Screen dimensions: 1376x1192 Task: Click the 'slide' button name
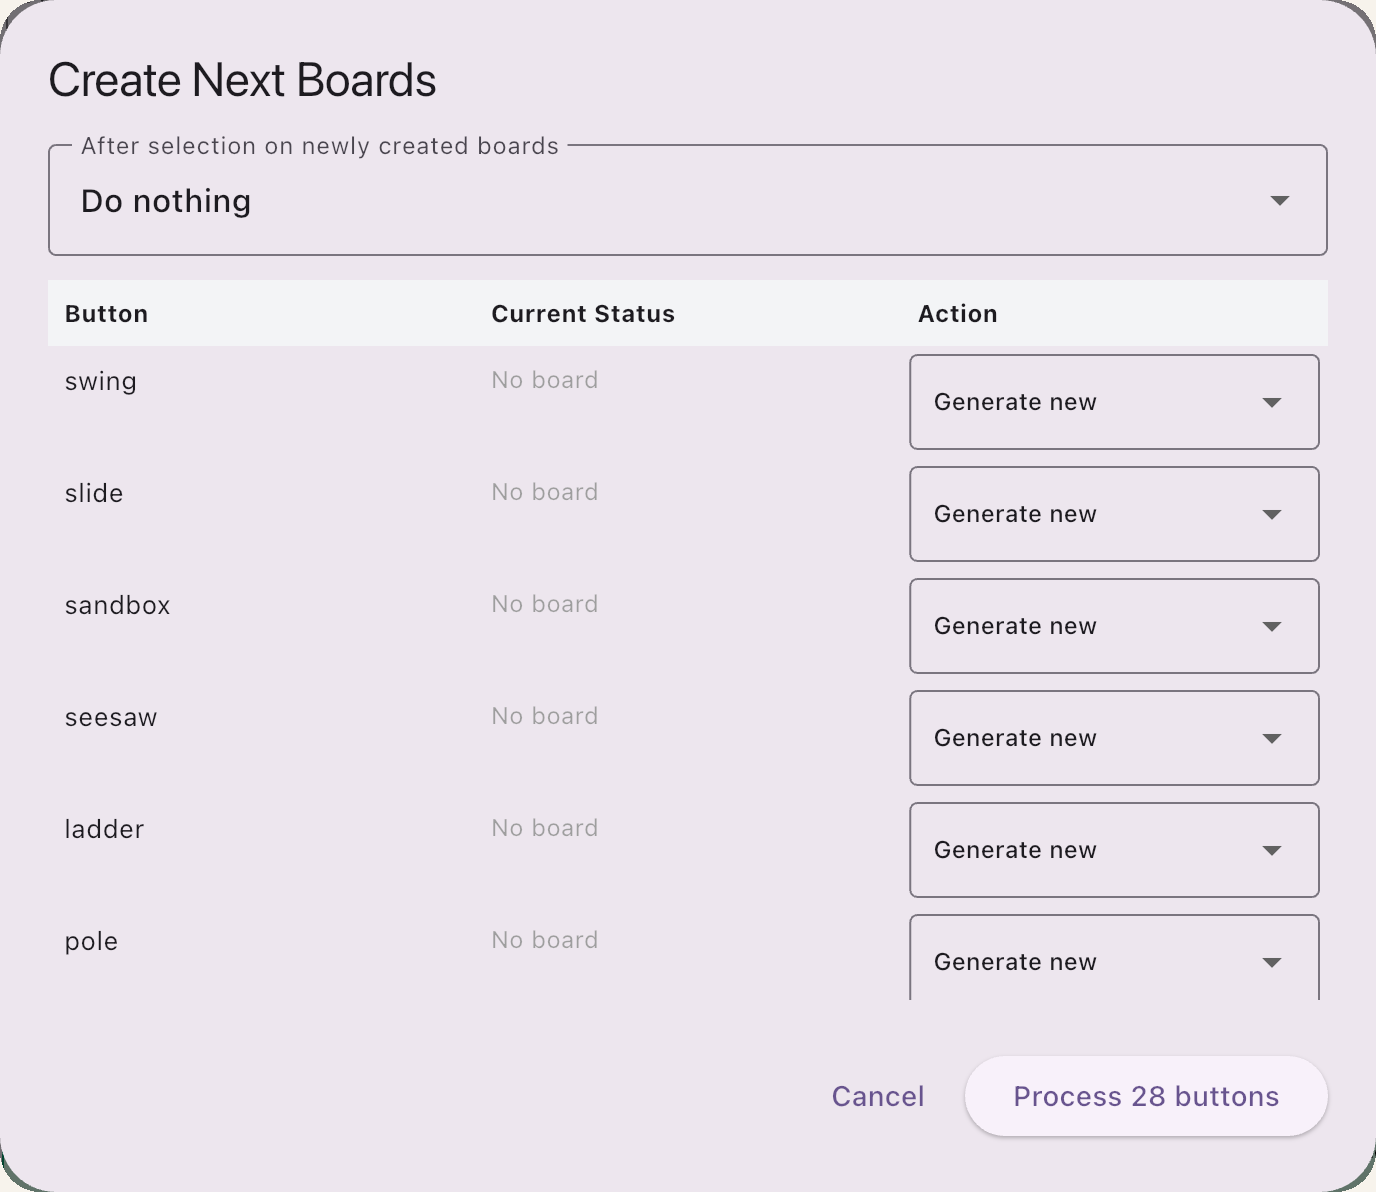coord(94,493)
